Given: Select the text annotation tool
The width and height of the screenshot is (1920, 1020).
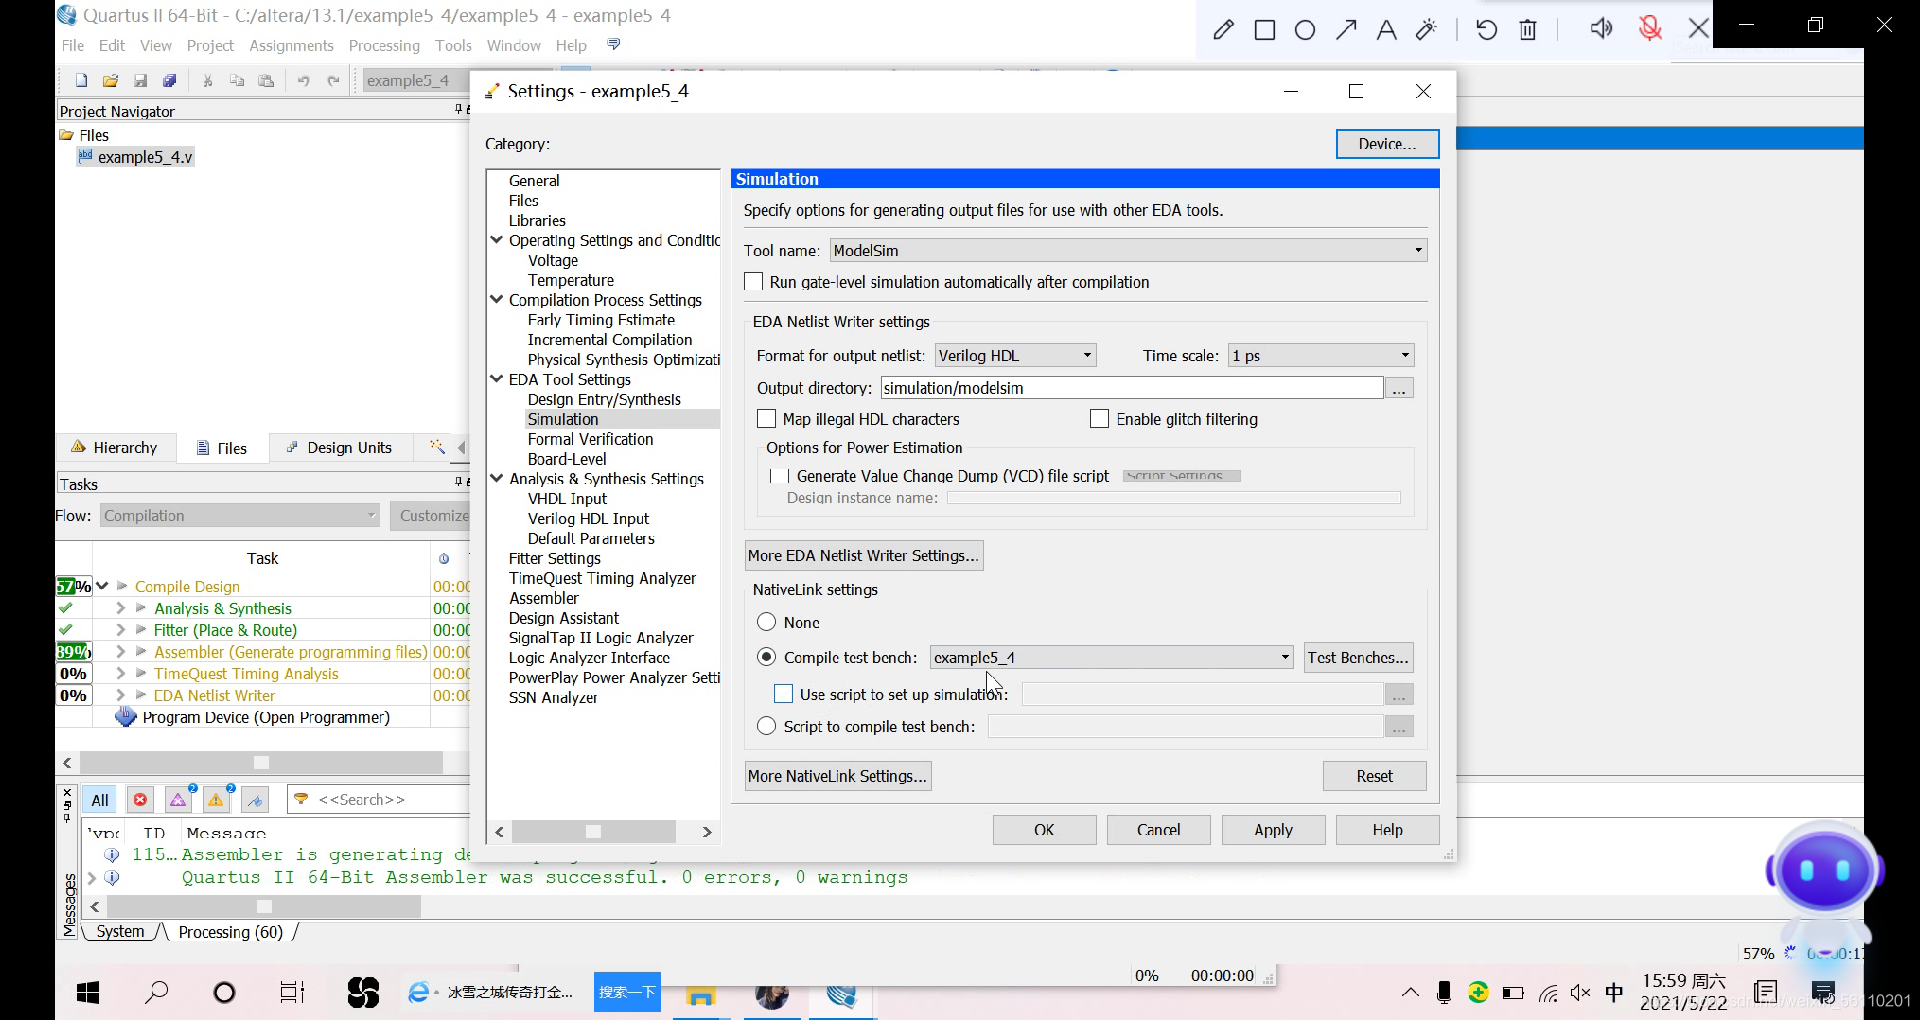Looking at the screenshot, I should [x=1386, y=30].
